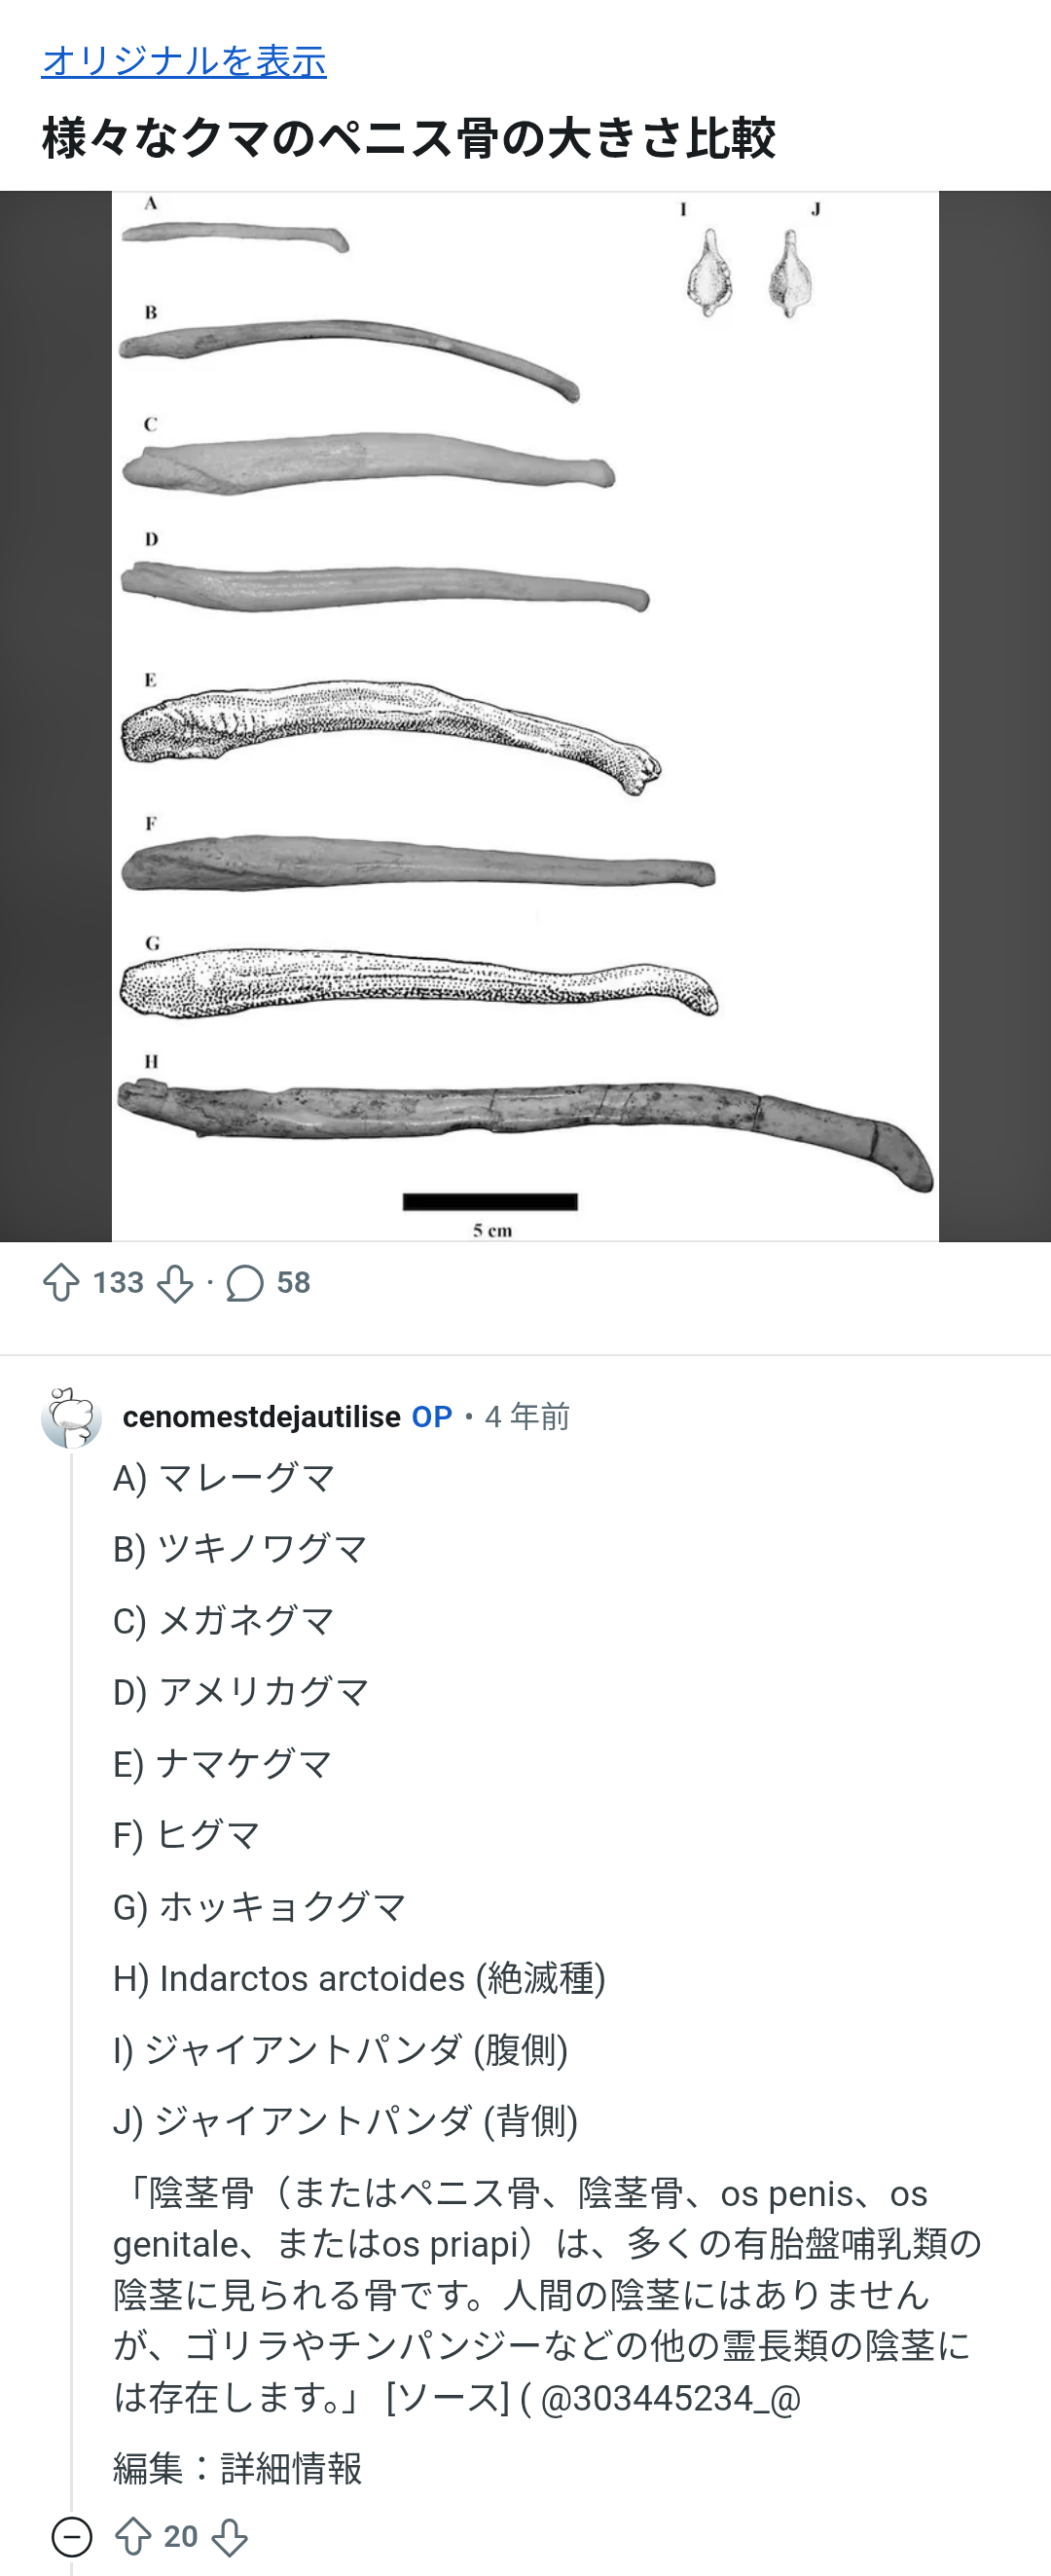Open the bear bones comparison image
Viewport: 1051px width, 2576px height.
pyautogui.click(x=525, y=716)
